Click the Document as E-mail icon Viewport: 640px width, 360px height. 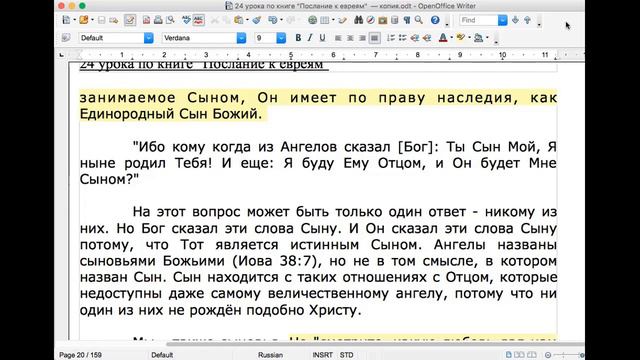click(x=114, y=20)
